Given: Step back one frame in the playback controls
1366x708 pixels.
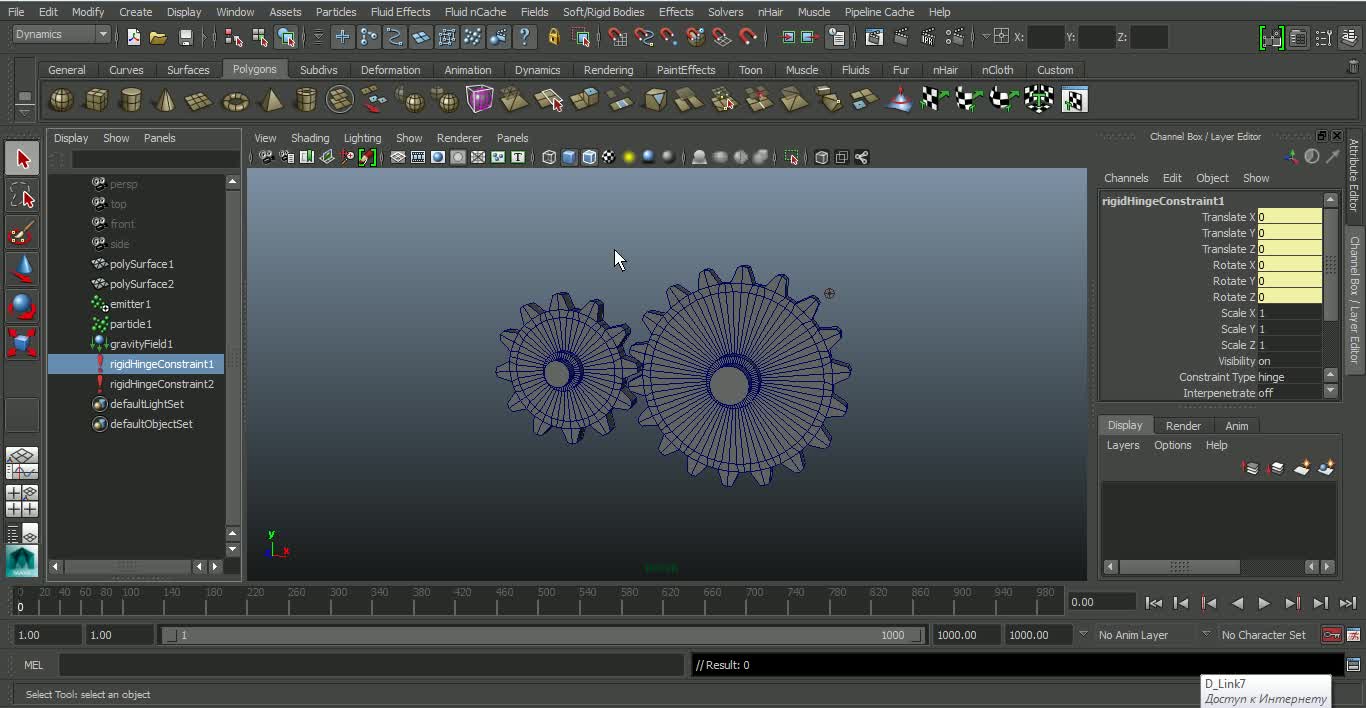Looking at the screenshot, I should pyautogui.click(x=1181, y=603).
